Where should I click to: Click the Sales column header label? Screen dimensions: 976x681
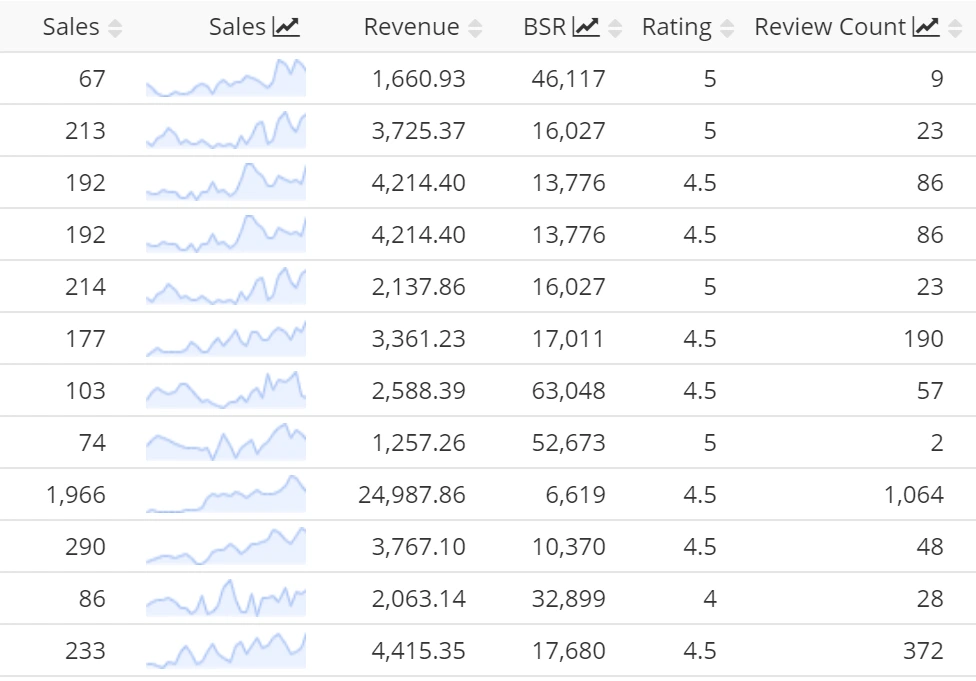coord(71,27)
